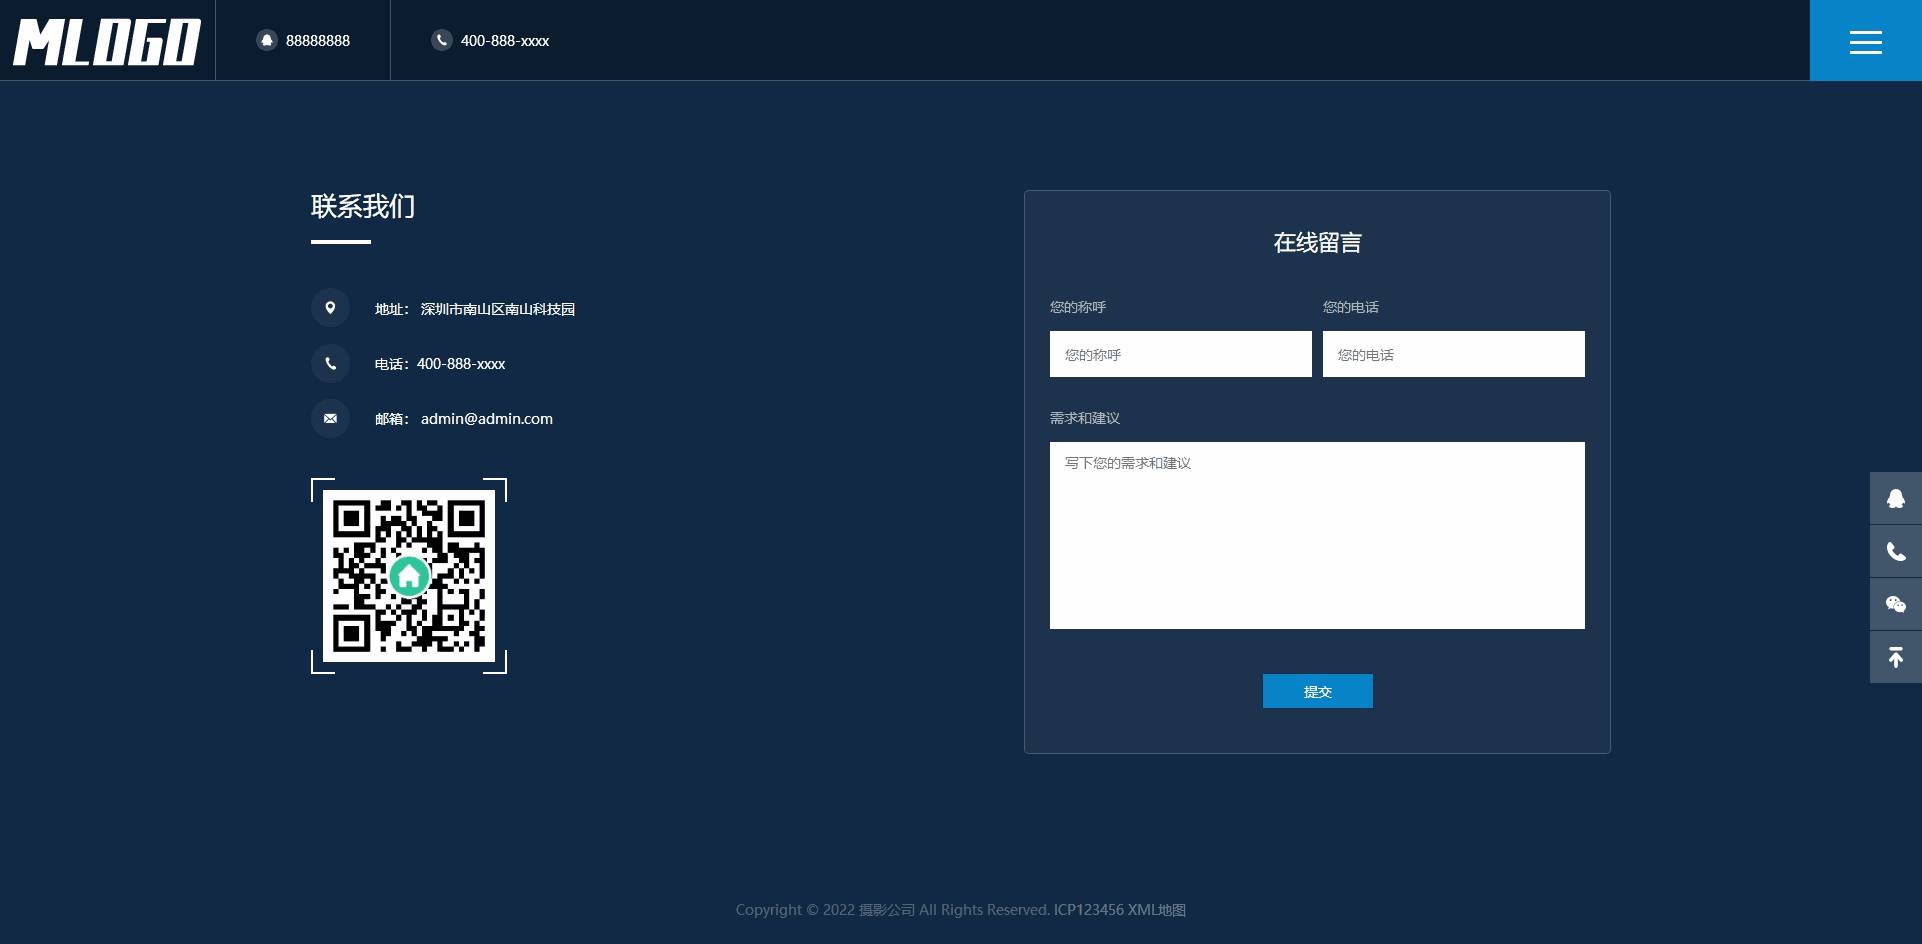Focus the 您的称呼 name input field
This screenshot has width=1922, height=944.
click(1180, 353)
